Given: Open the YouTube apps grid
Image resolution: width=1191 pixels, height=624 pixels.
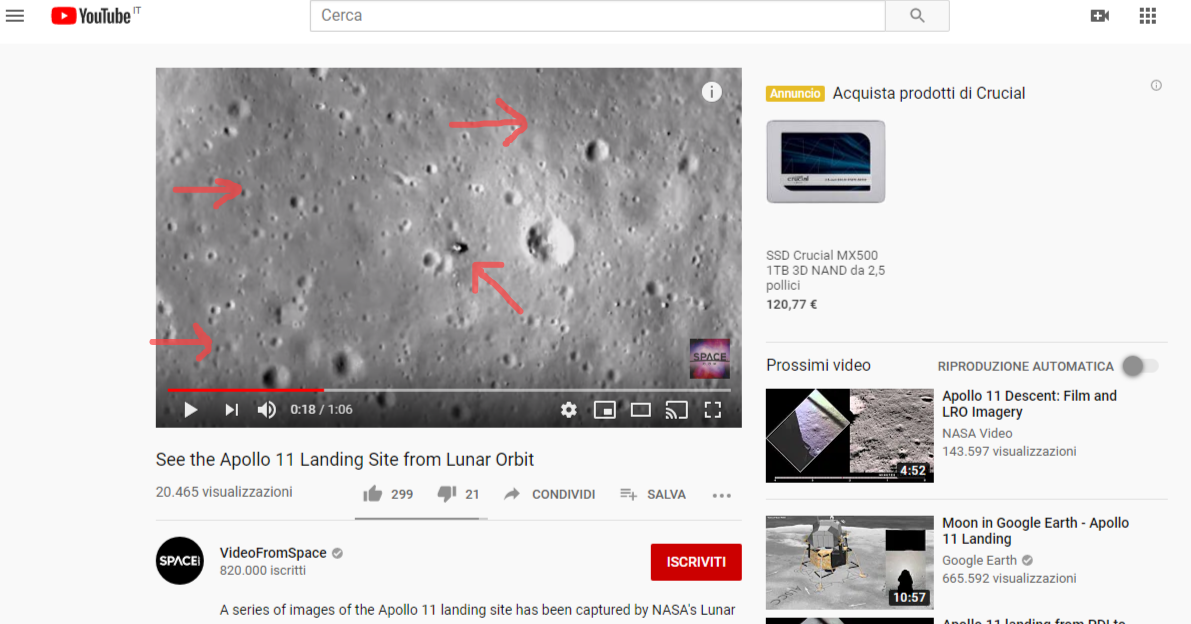Looking at the screenshot, I should point(1148,16).
